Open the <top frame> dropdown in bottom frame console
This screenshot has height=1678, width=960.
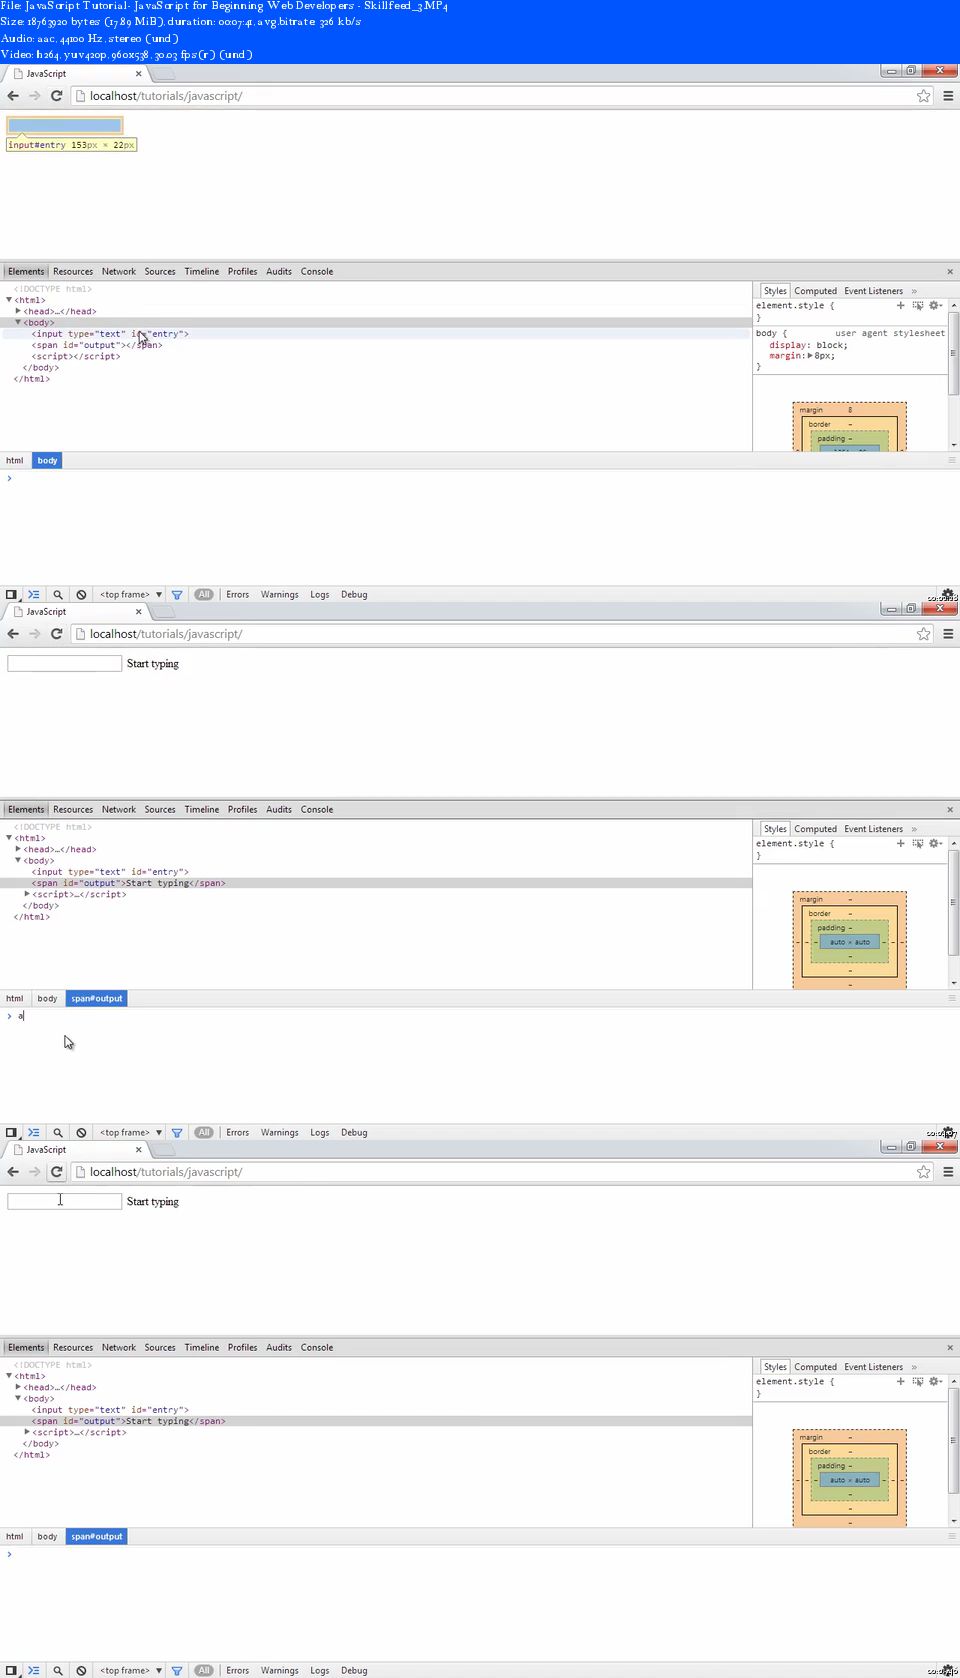[130, 1670]
